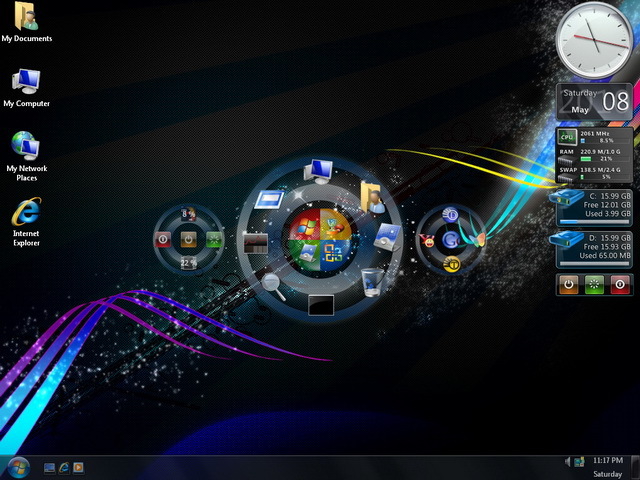The width and height of the screenshot is (640, 480).
Task: Click Show Desktop in quick launch
Action: tap(49, 468)
